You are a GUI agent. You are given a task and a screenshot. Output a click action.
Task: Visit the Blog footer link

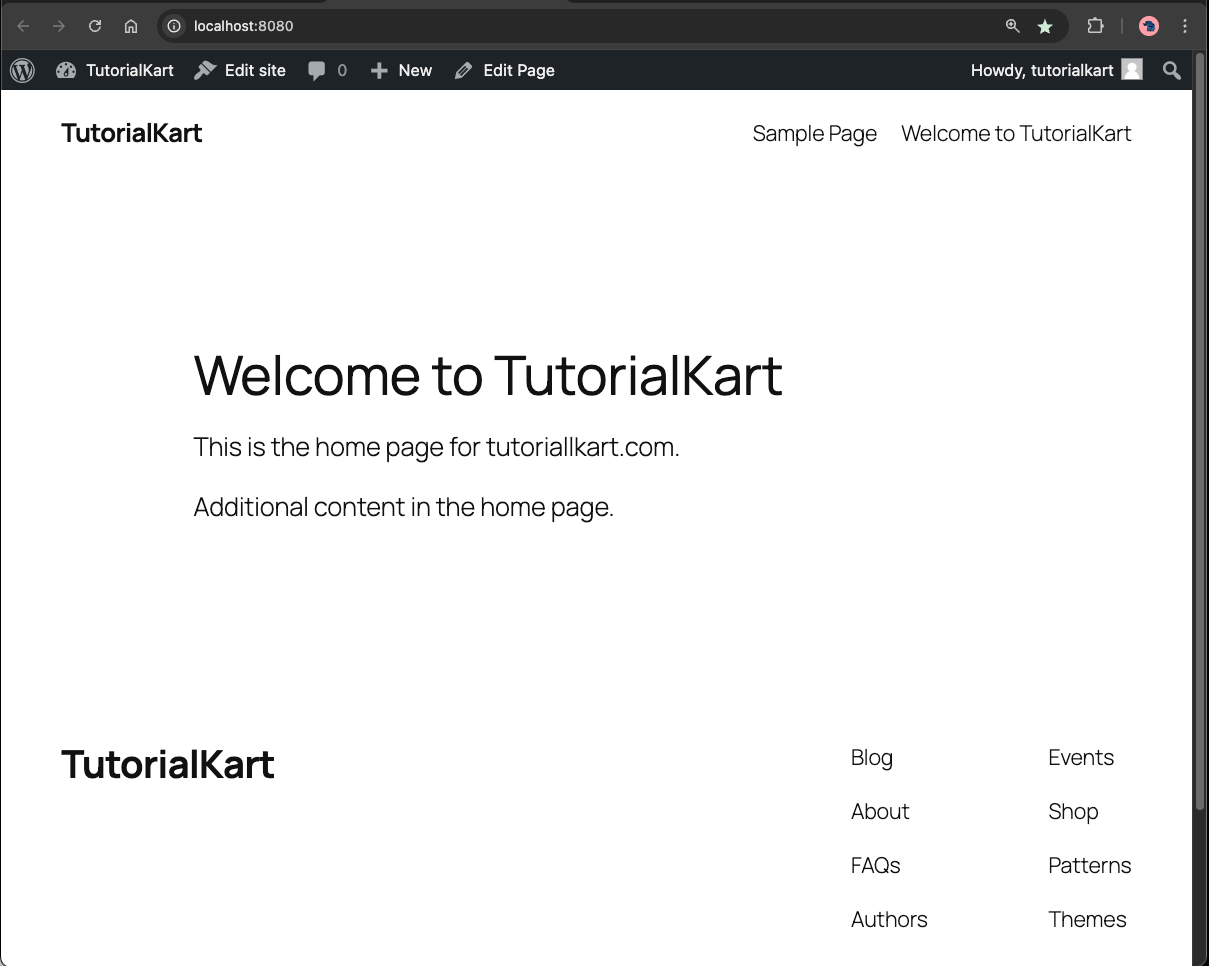871,757
